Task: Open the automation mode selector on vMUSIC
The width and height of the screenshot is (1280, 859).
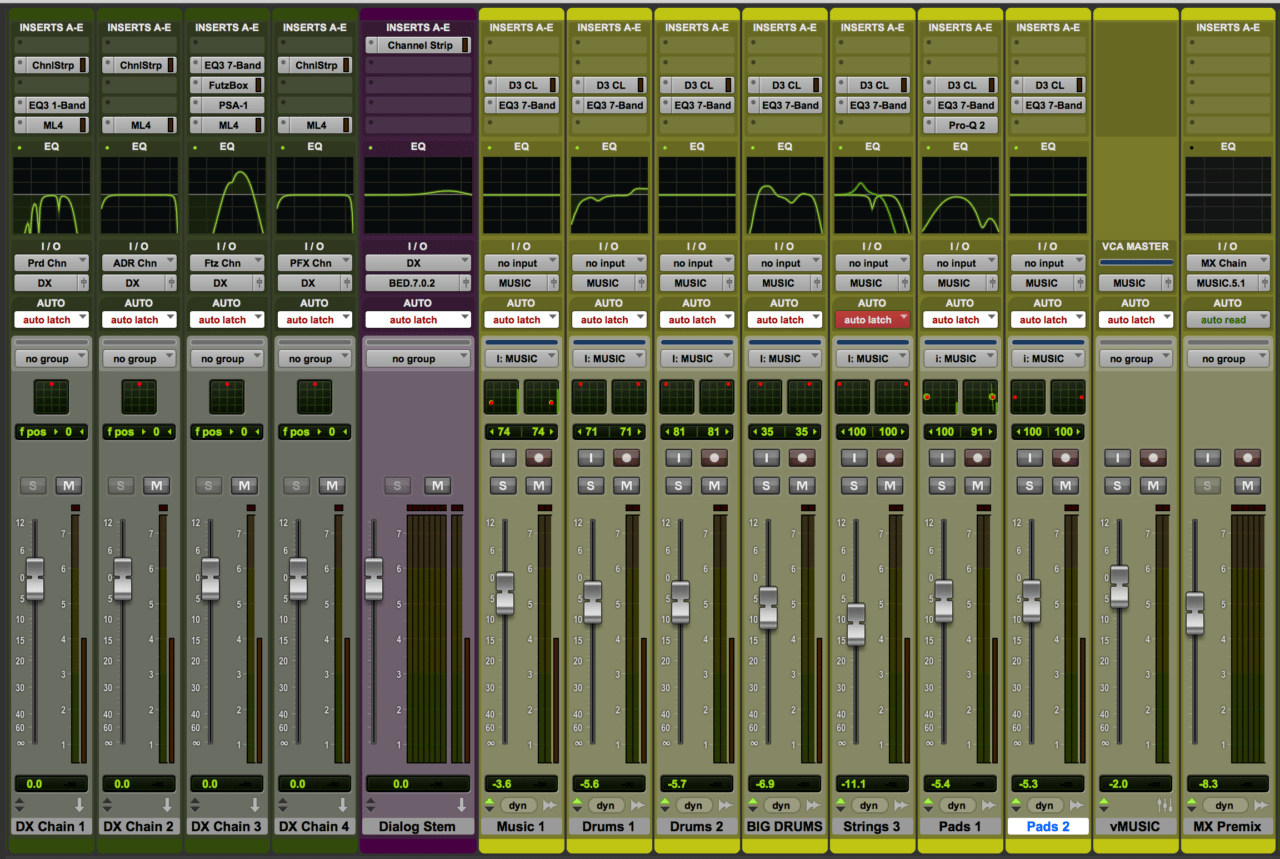Action: (1135, 319)
